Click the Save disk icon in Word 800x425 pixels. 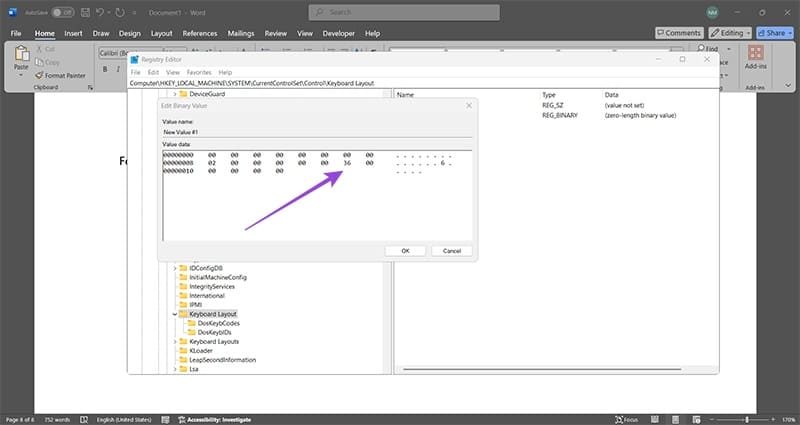click(x=86, y=12)
